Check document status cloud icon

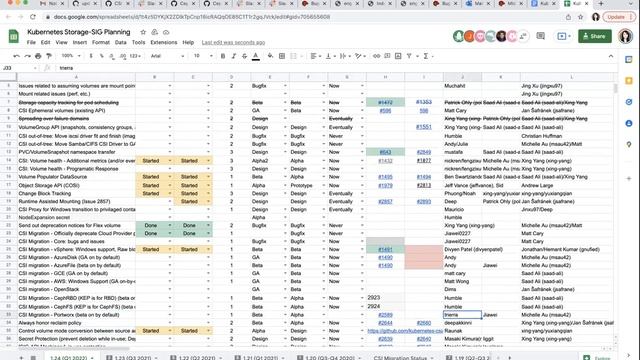point(166,32)
